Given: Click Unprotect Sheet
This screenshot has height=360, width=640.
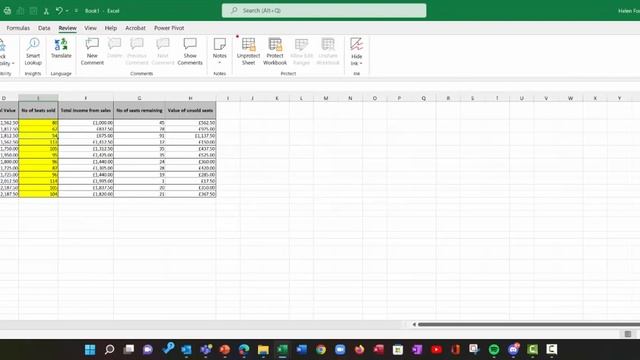Looking at the screenshot, I should (248, 51).
